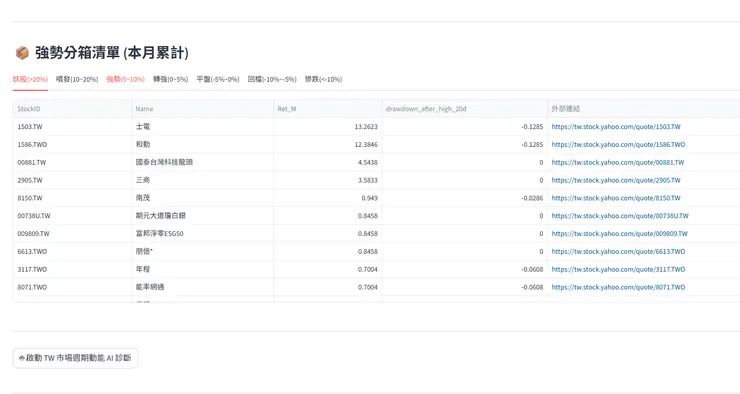Screen dimensions: 740x394
Task: Select the drawdown value -0.0286
Action: [x=464, y=198]
